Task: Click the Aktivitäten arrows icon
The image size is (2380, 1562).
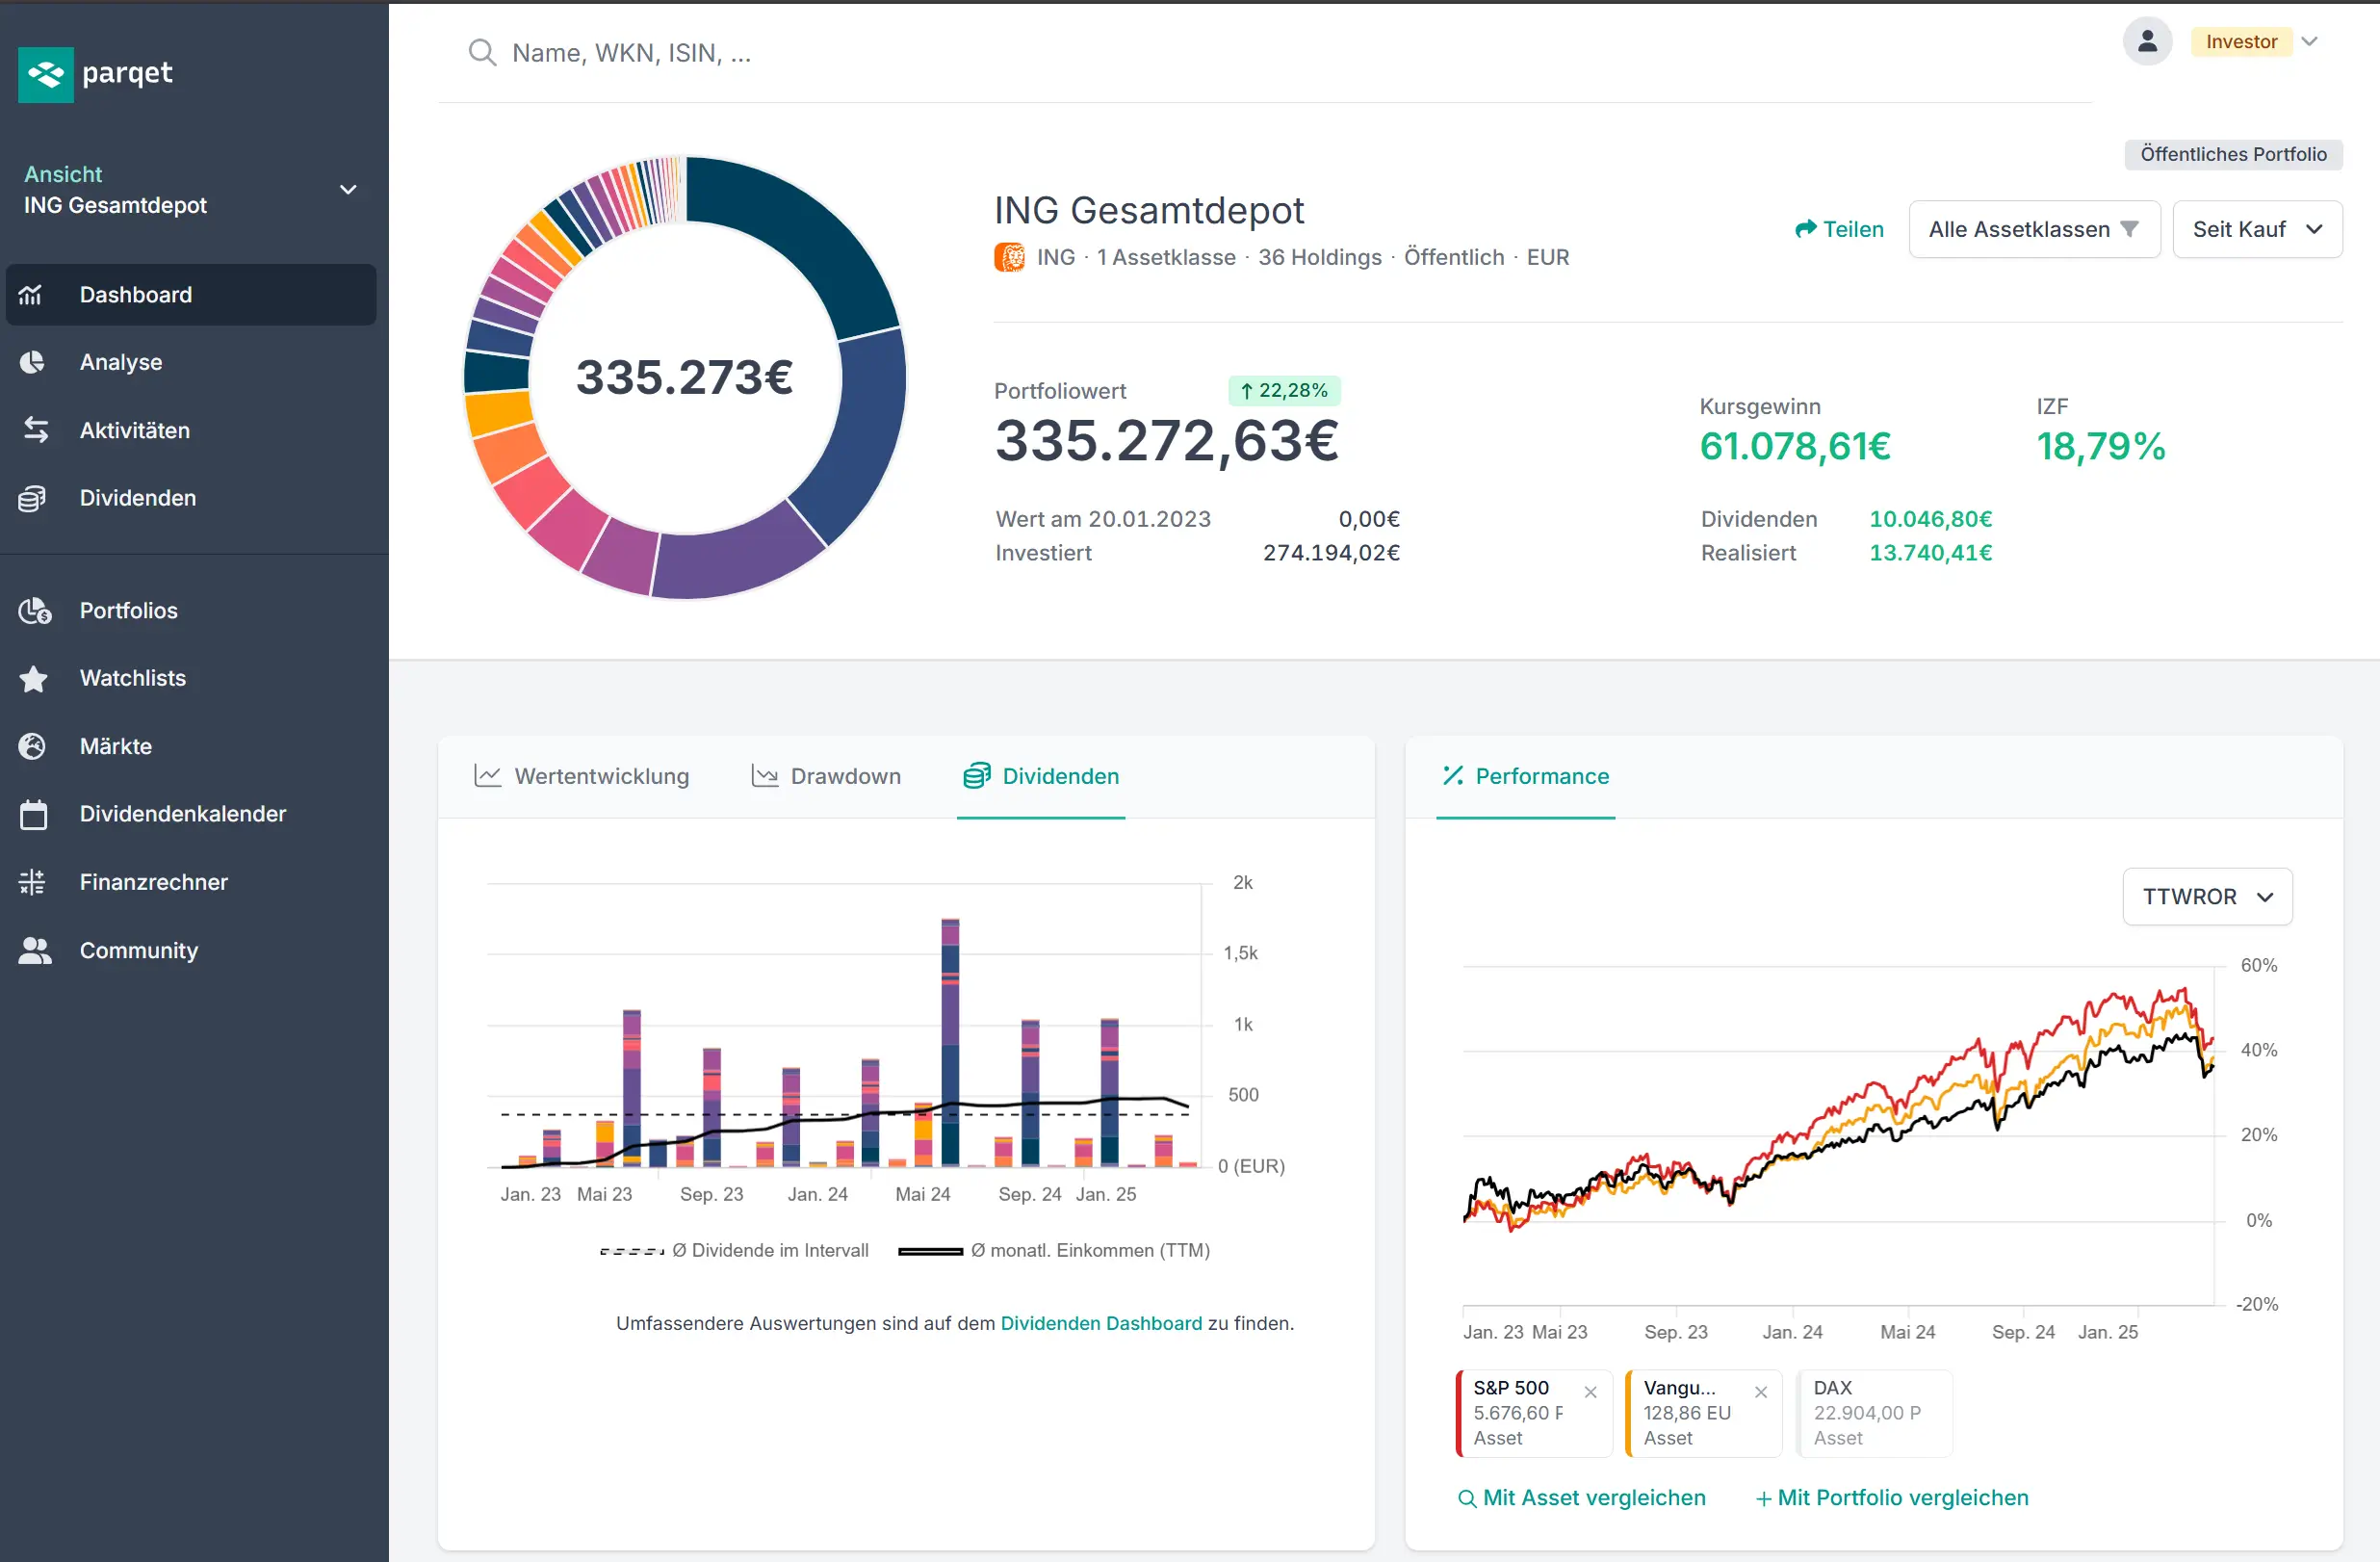Action: [x=35, y=430]
